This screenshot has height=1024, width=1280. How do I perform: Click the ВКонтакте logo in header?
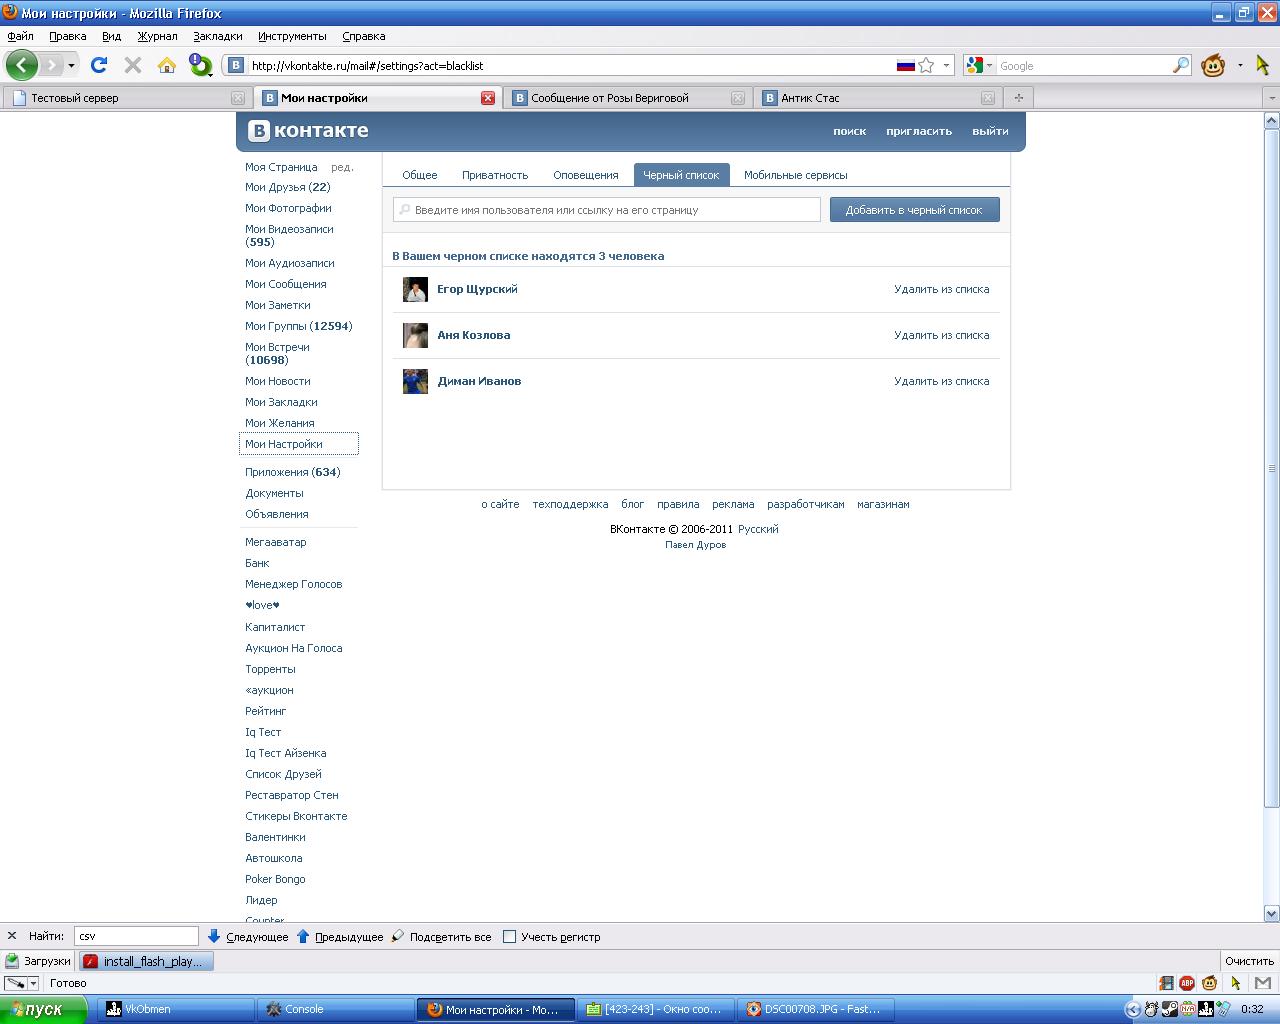308,130
